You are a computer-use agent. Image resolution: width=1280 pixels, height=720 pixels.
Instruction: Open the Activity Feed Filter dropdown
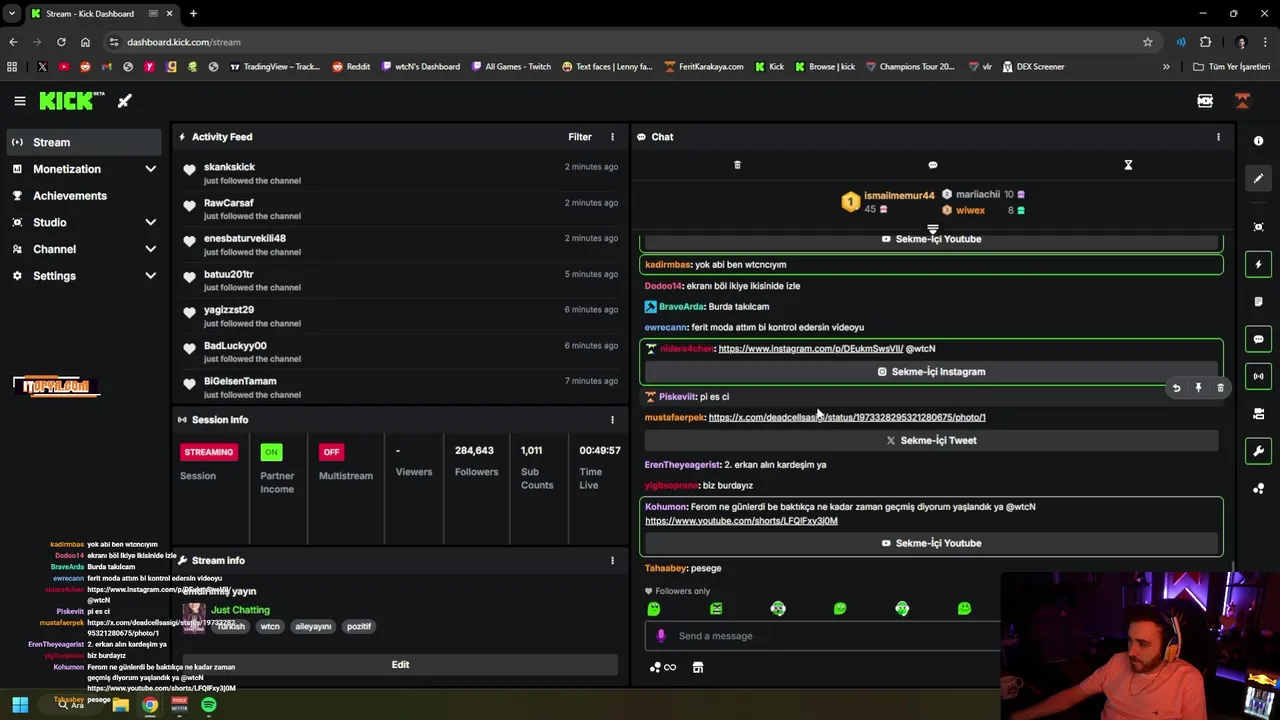(580, 137)
